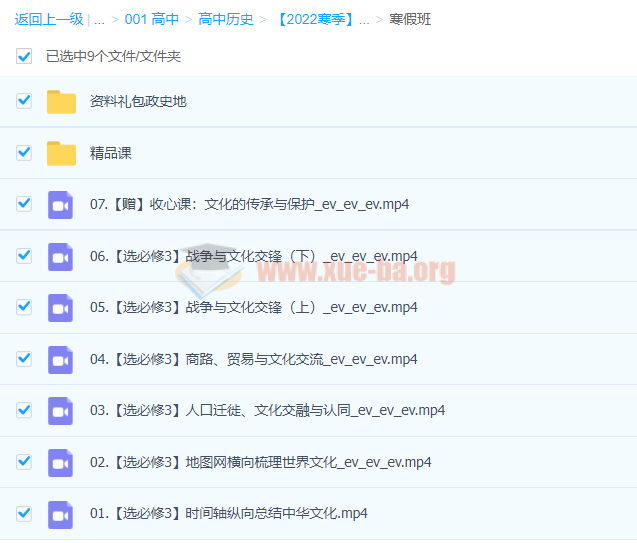Open file name 07.【赠】收心课：文化的传承与保护
The image size is (637, 543).
249,204
